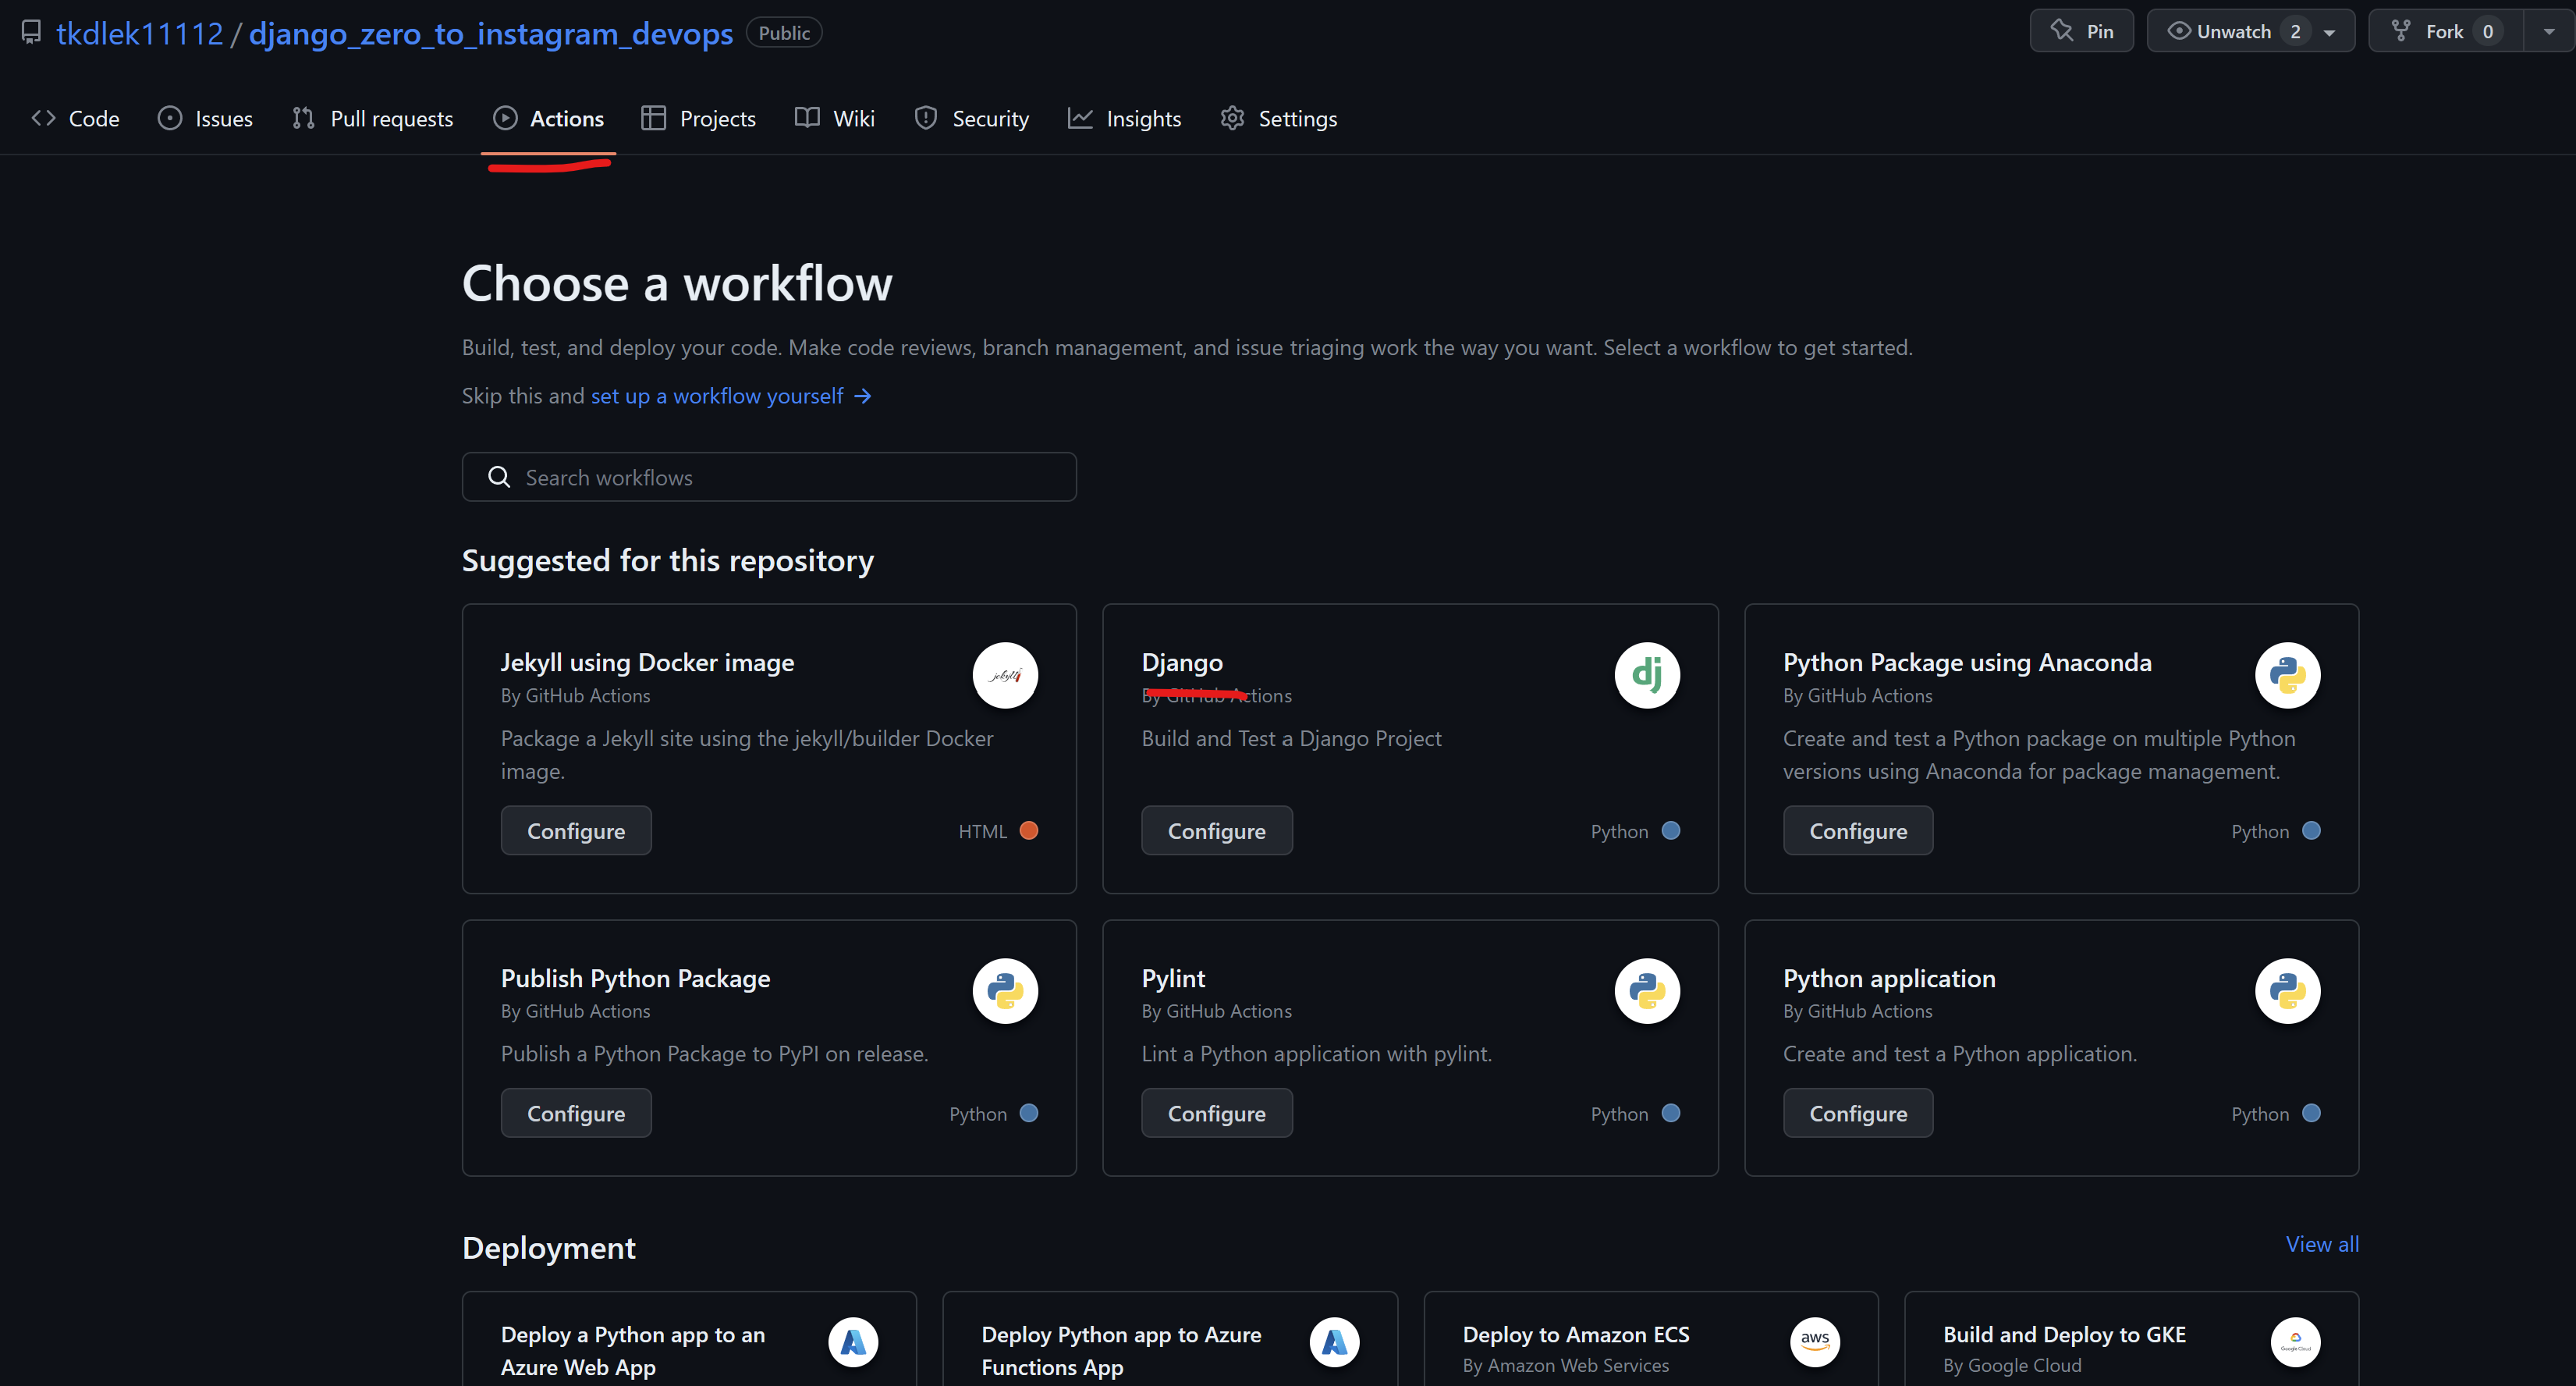The height and width of the screenshot is (1386, 2576).
Task: Click the Pylint workflow Python logo
Action: pos(1646,991)
